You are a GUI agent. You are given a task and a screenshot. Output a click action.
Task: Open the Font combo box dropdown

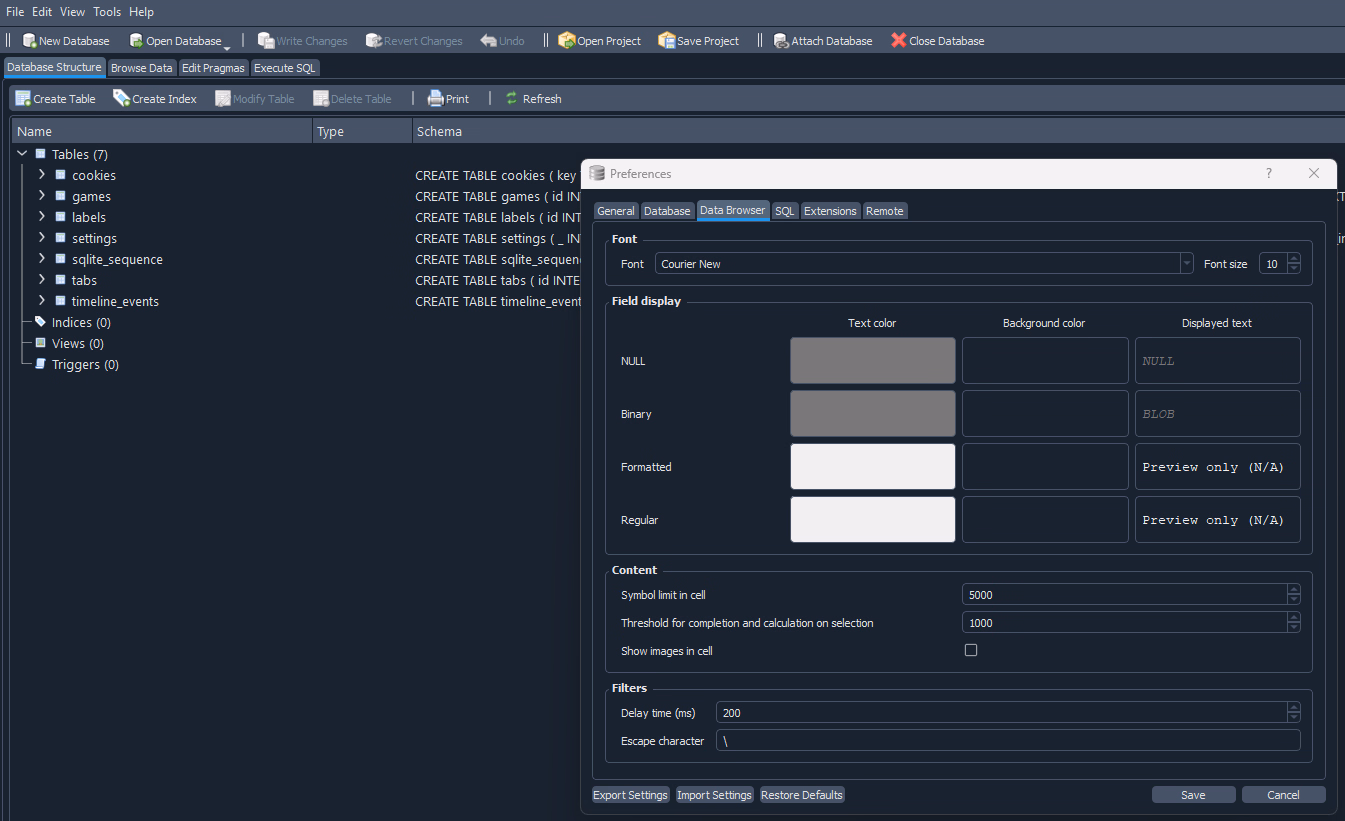pos(1187,264)
